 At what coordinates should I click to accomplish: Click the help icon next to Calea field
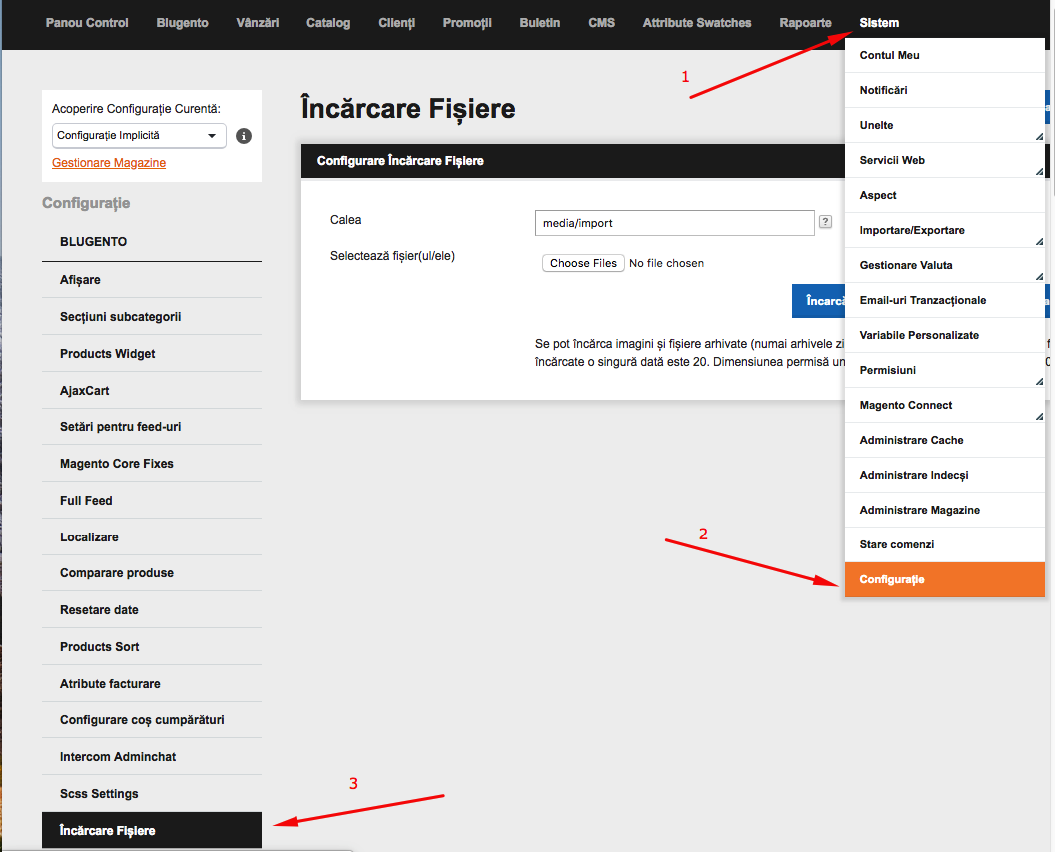coord(825,221)
